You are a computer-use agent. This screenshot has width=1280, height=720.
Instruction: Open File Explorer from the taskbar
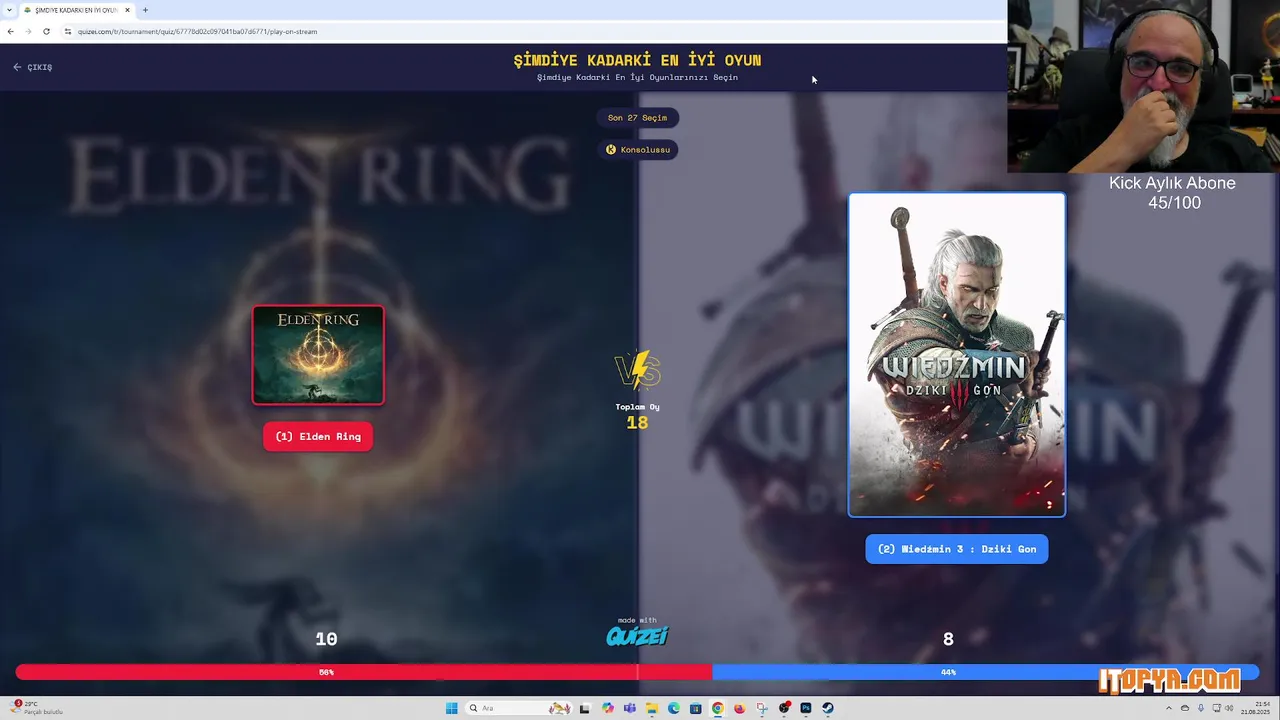click(x=651, y=708)
